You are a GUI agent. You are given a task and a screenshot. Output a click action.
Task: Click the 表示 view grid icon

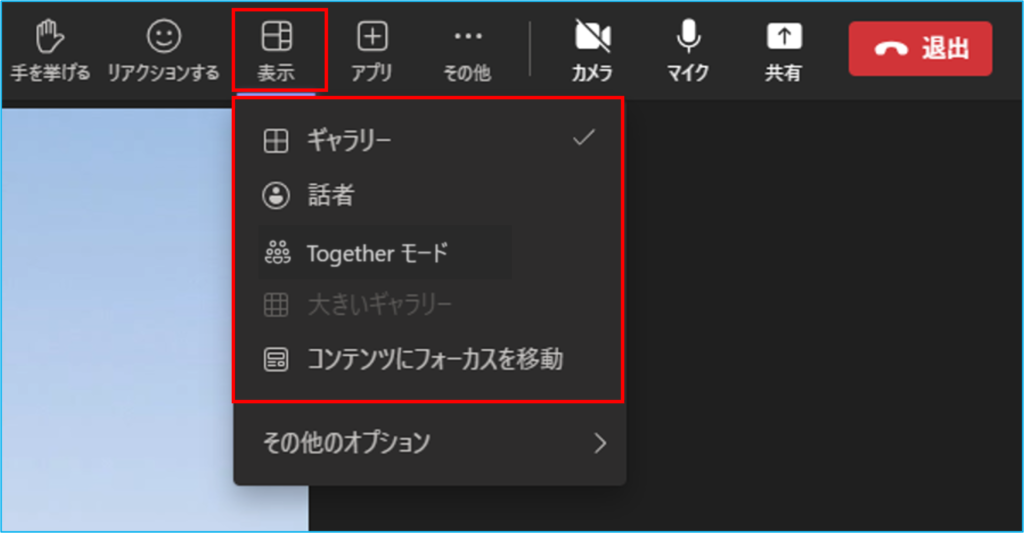pos(277,37)
